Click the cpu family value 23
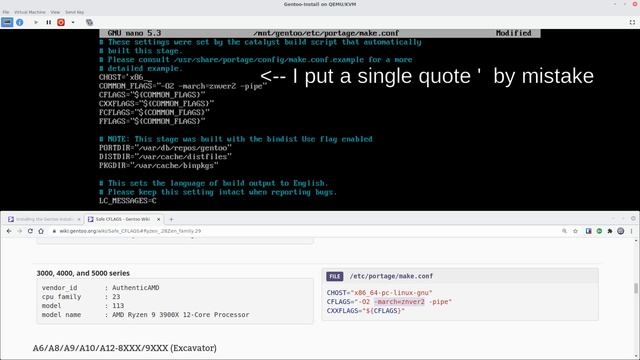Image resolution: width=640 pixels, height=360 pixels. coord(116,297)
